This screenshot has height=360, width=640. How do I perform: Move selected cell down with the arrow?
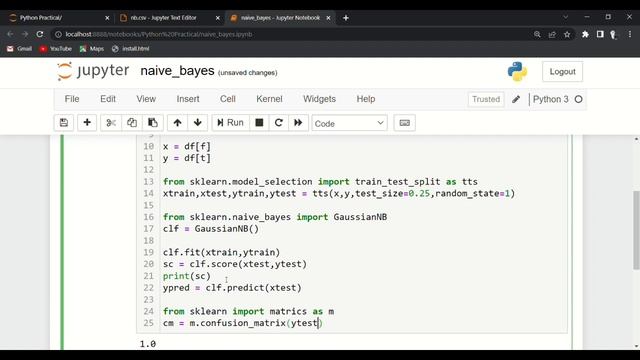tap(198, 123)
